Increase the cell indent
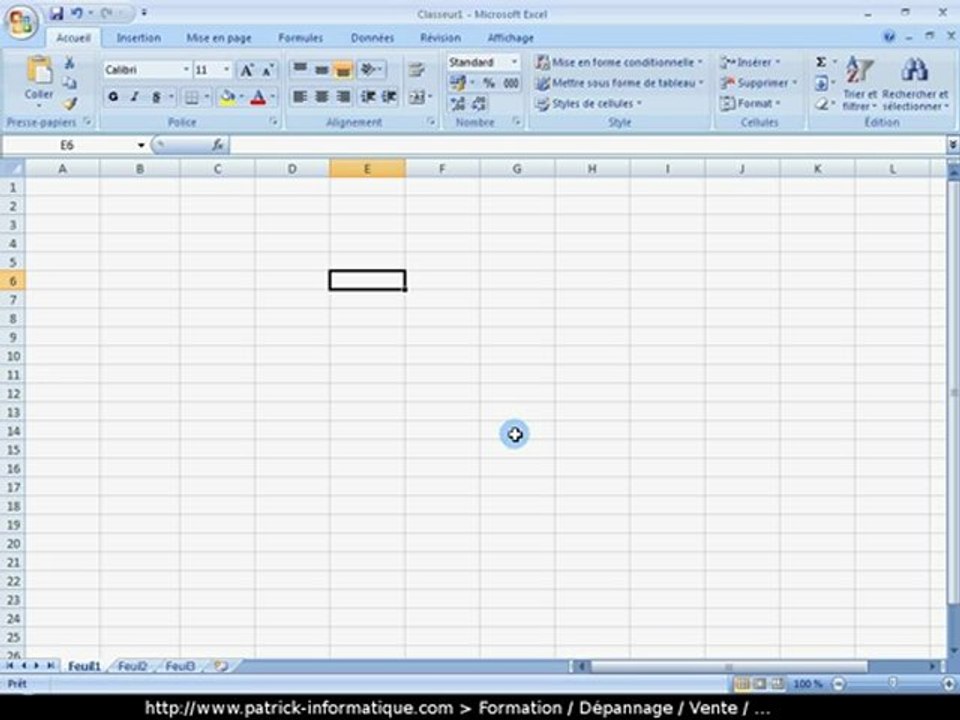960x720 pixels. click(x=389, y=96)
